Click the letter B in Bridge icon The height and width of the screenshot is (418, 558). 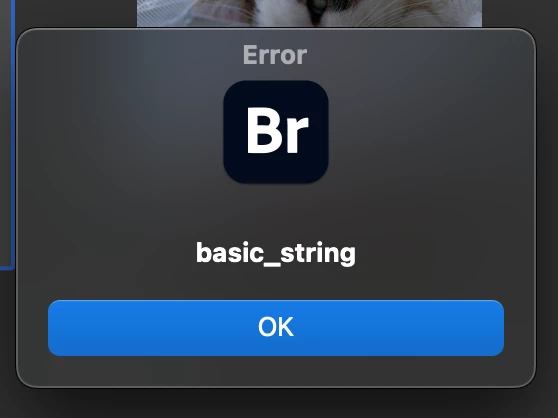(263, 130)
